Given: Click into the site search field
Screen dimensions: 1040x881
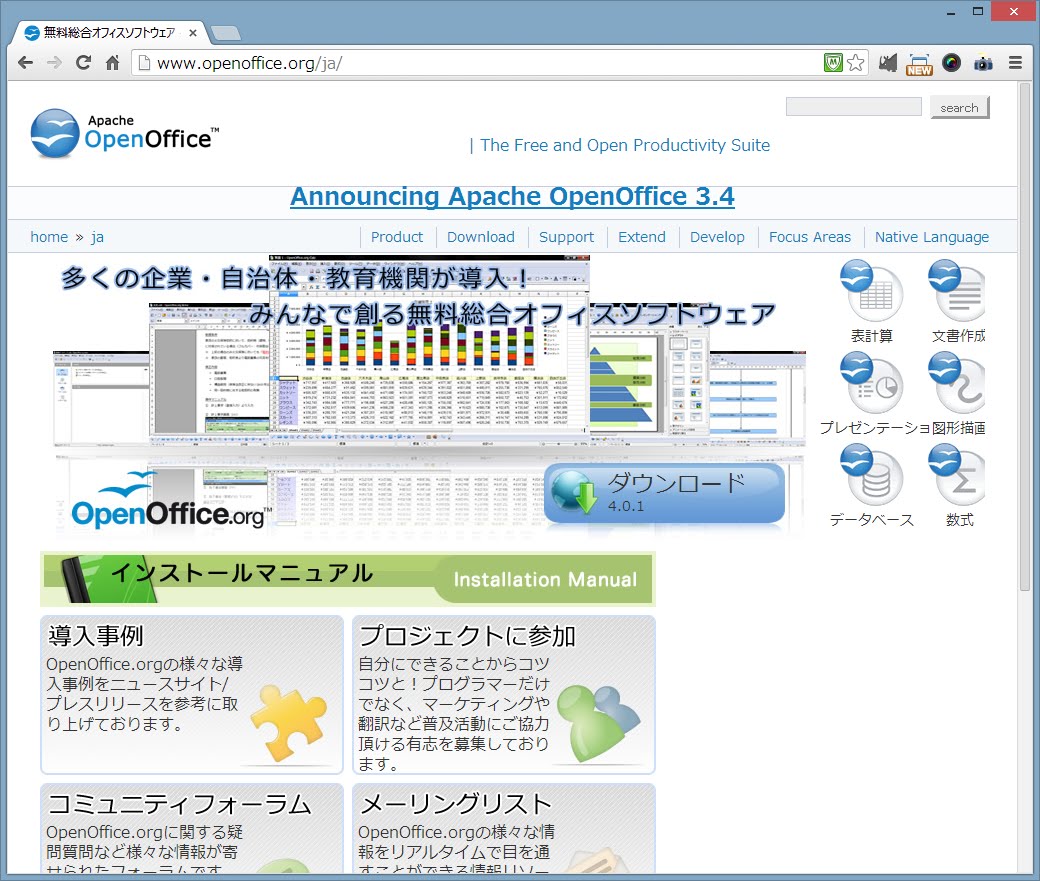Looking at the screenshot, I should tap(854, 107).
